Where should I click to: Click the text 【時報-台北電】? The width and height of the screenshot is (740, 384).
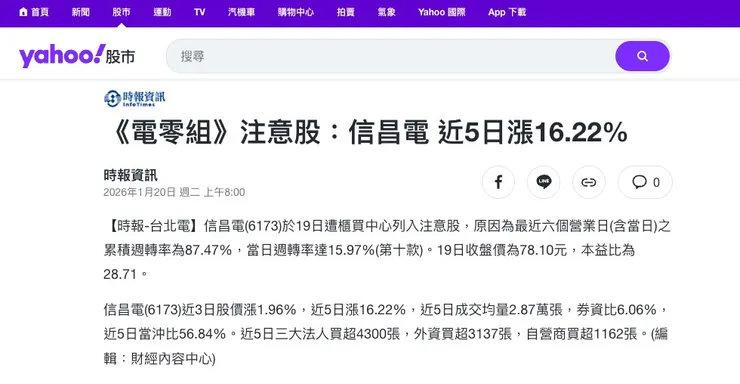(x=153, y=226)
